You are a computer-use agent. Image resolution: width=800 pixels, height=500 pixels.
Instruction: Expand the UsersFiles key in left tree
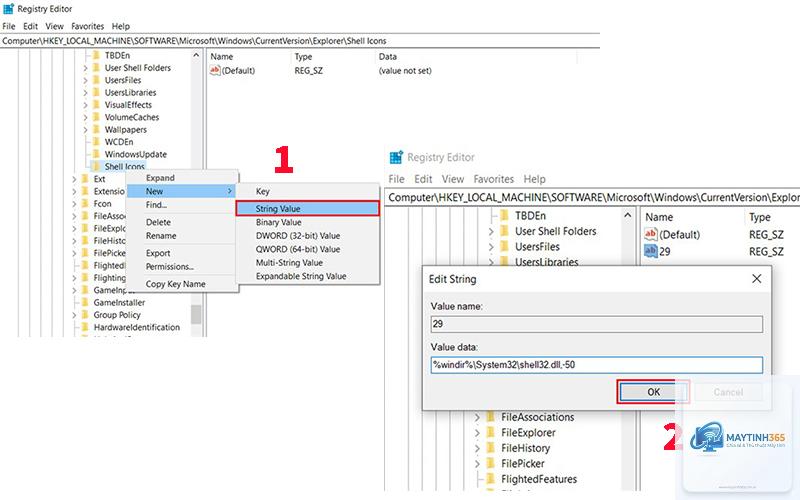coord(85,80)
